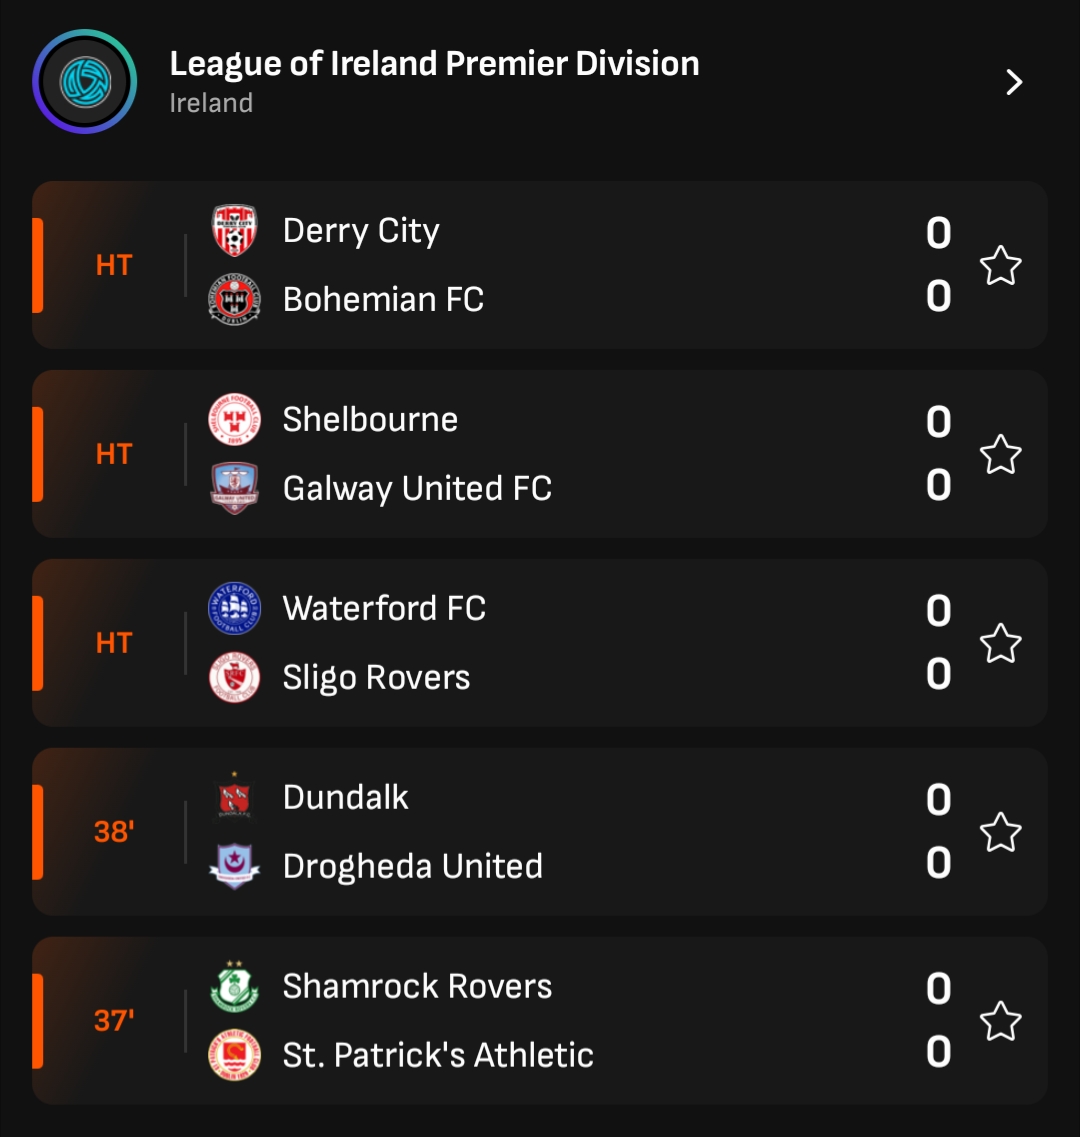Click the League of Ireland competition logo

(84, 81)
